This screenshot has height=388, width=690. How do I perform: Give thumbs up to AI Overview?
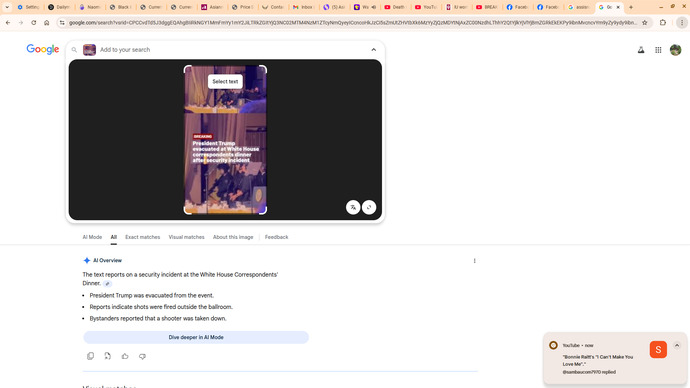pos(125,356)
